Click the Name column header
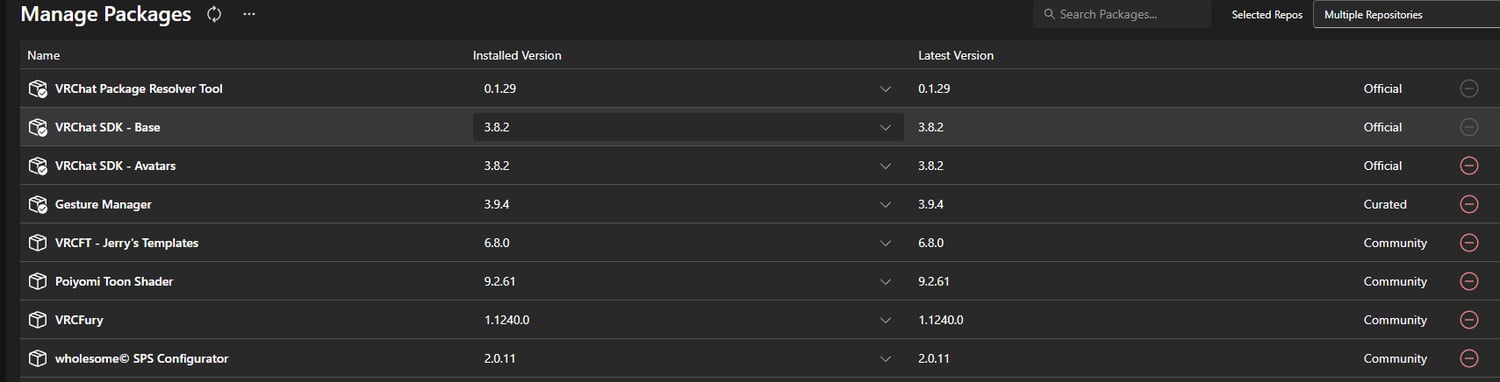 (43, 56)
